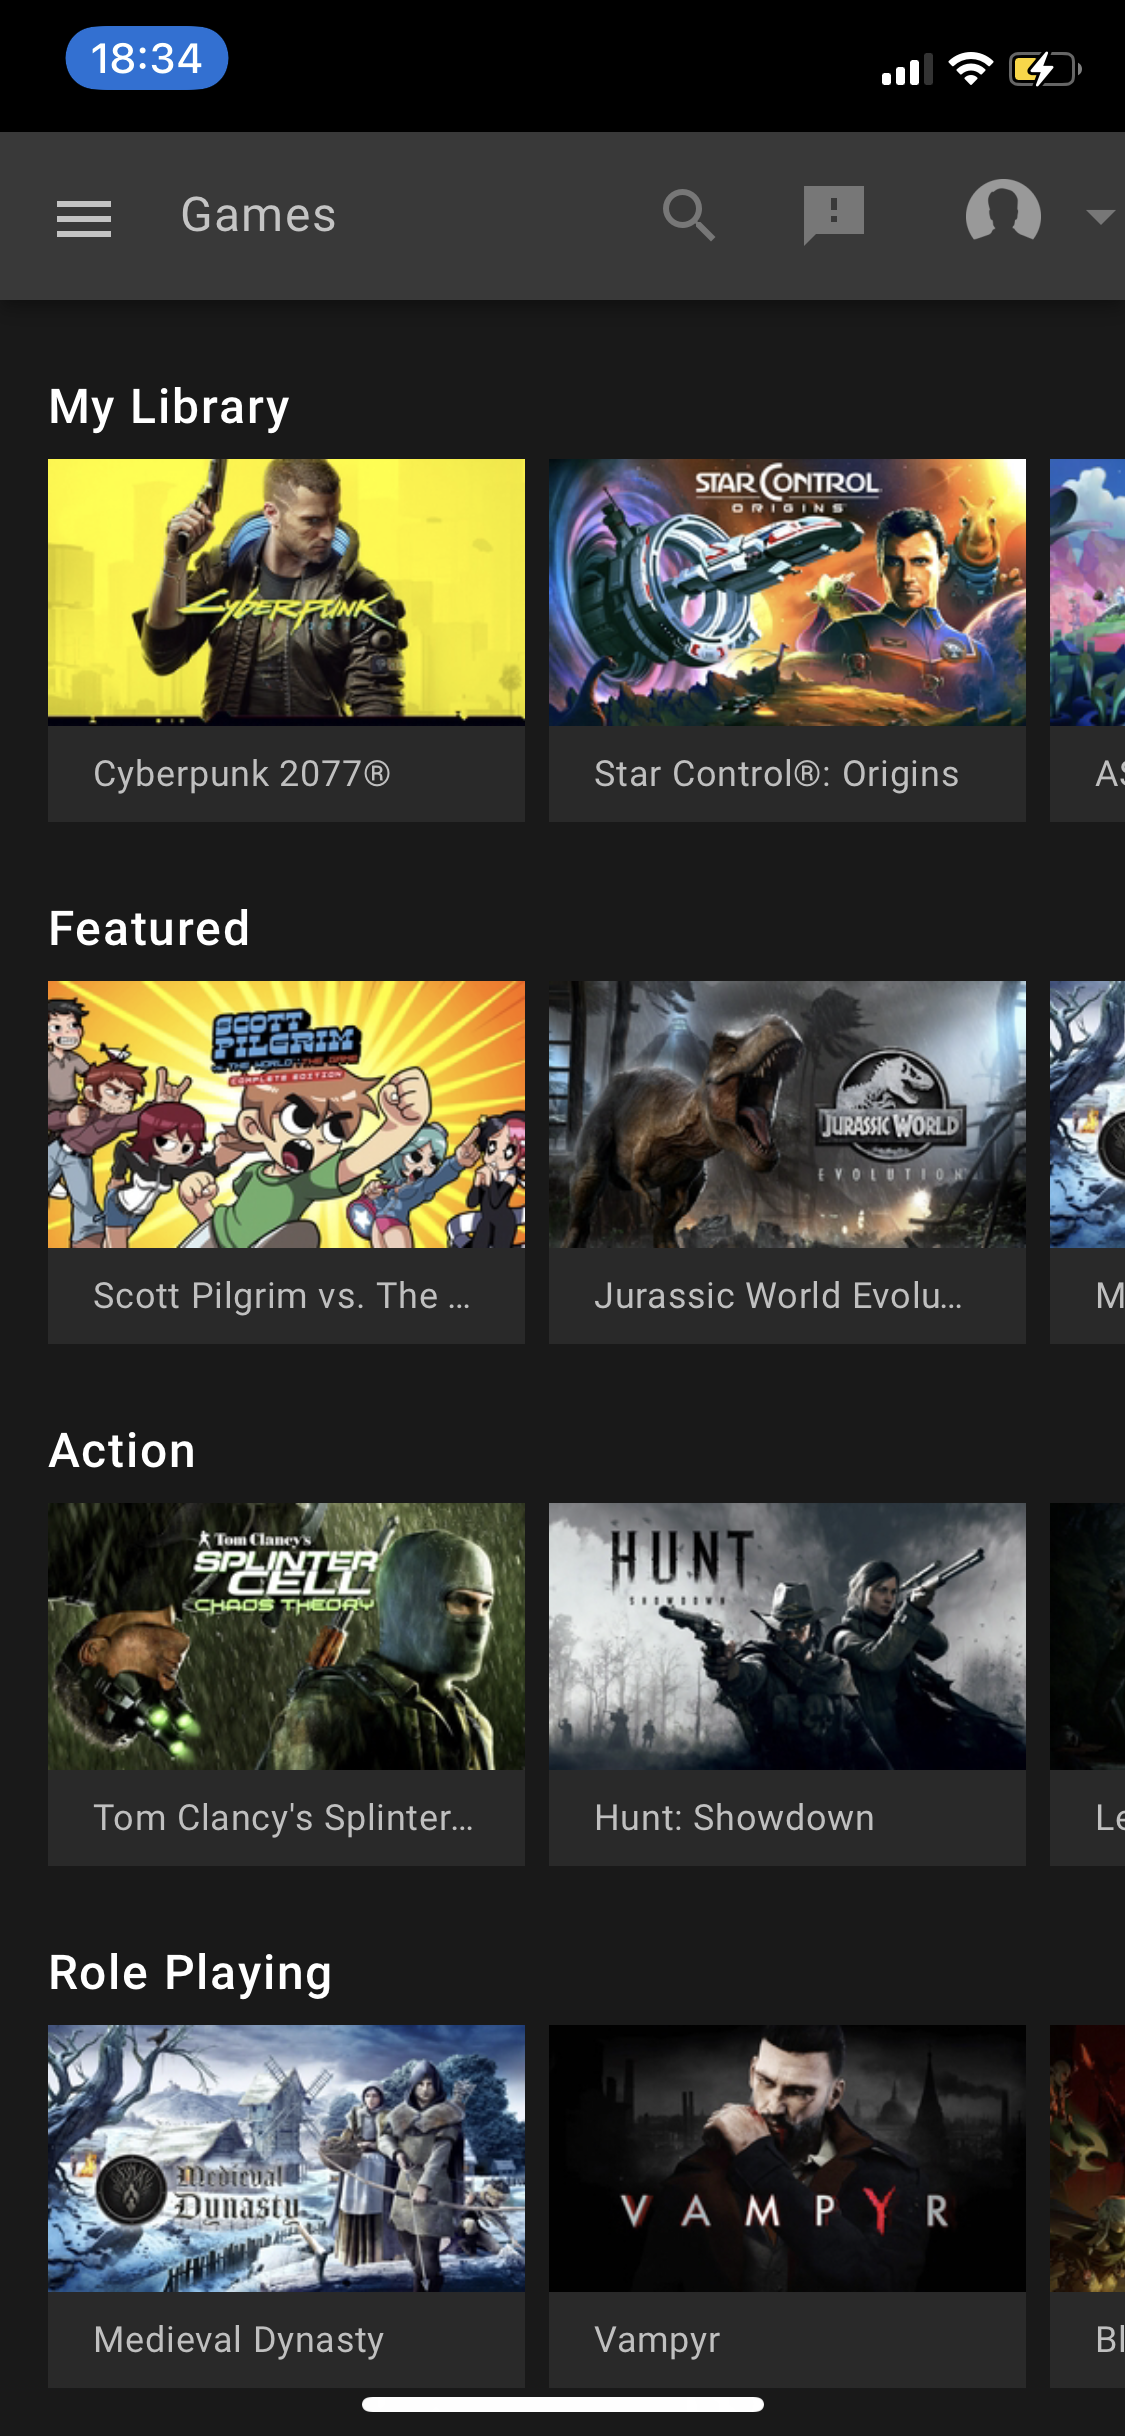Select Hunt: Showdown cover image
The width and height of the screenshot is (1125, 2436).
(787, 1635)
